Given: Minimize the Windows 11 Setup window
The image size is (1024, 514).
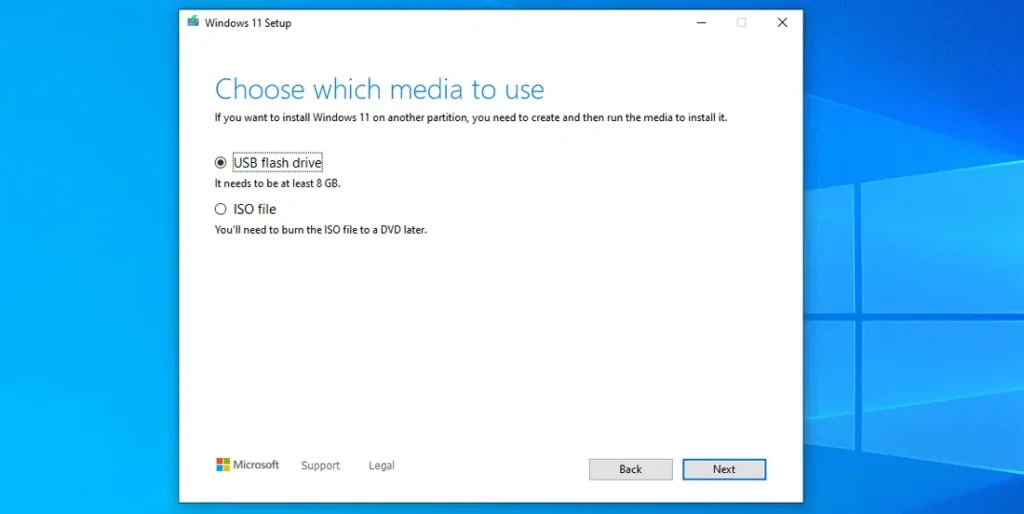Looking at the screenshot, I should click(701, 22).
